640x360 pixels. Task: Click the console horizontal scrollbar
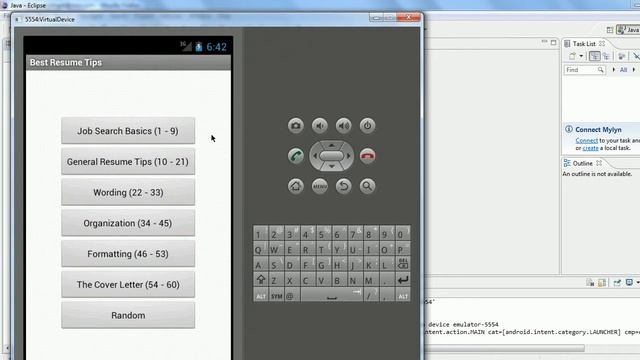click(504, 348)
